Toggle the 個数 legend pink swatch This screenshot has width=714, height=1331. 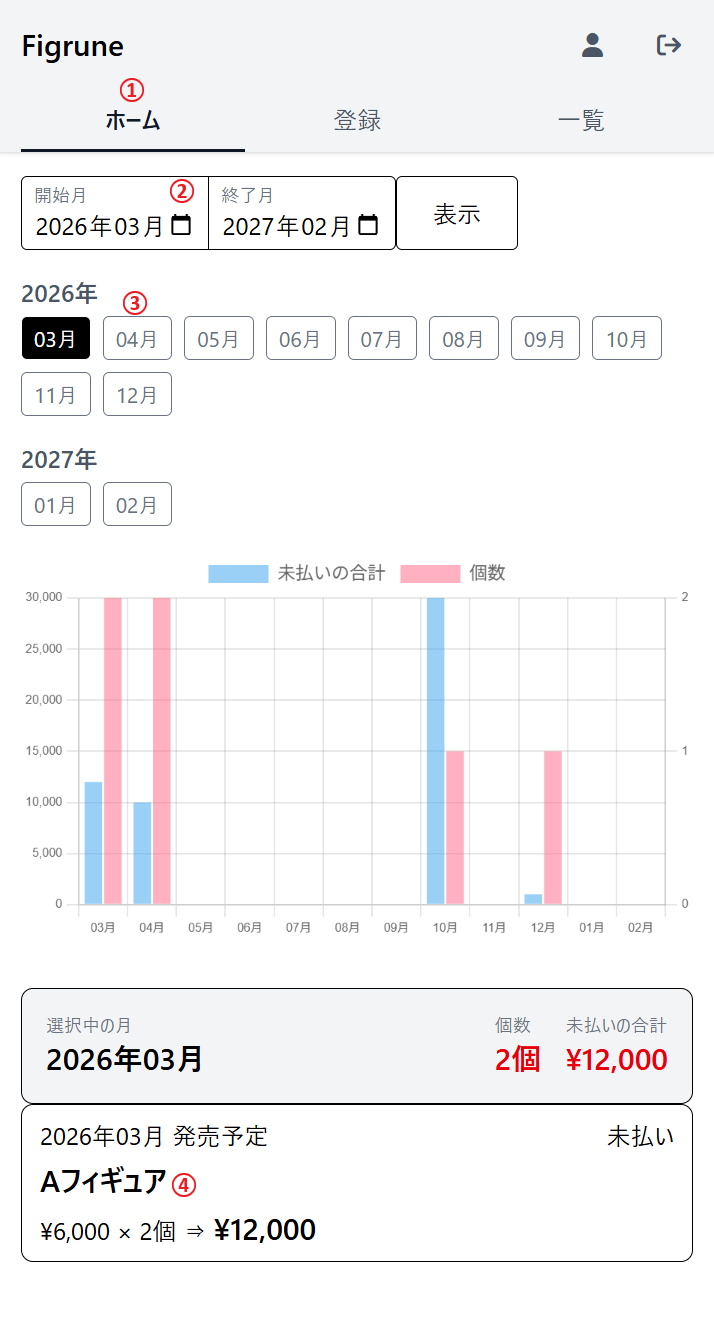tap(430, 573)
